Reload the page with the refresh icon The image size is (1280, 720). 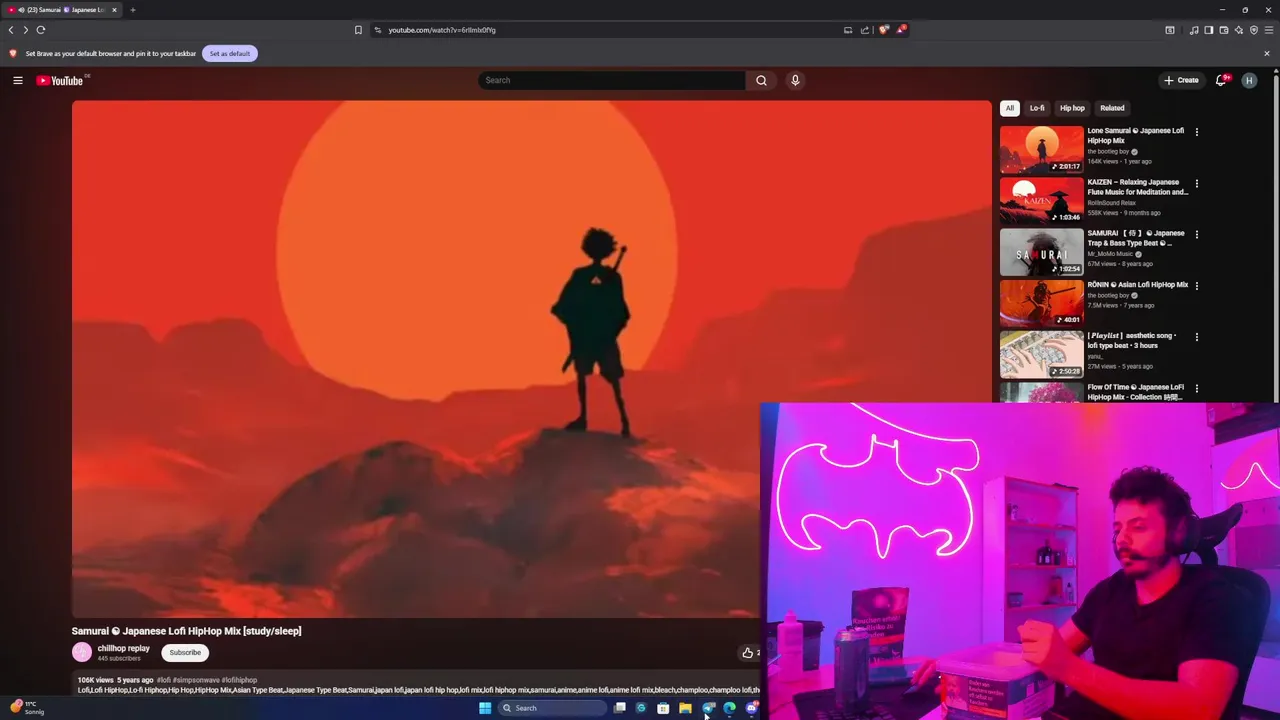(41, 30)
